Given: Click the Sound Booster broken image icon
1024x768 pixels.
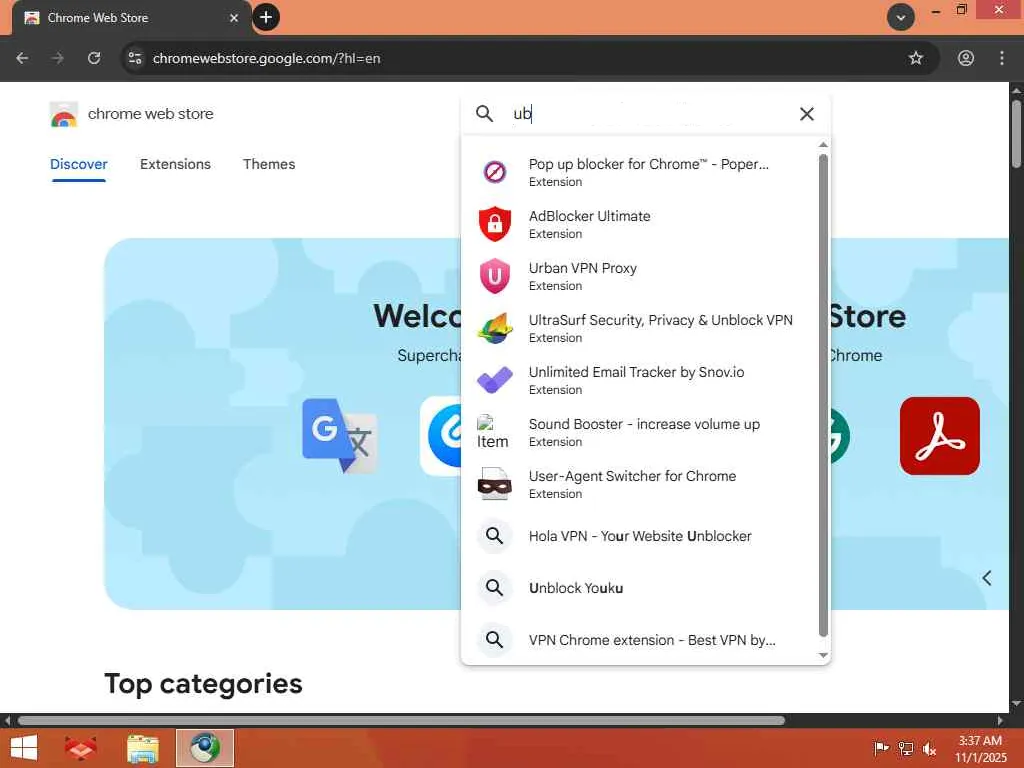Looking at the screenshot, I should [492, 432].
